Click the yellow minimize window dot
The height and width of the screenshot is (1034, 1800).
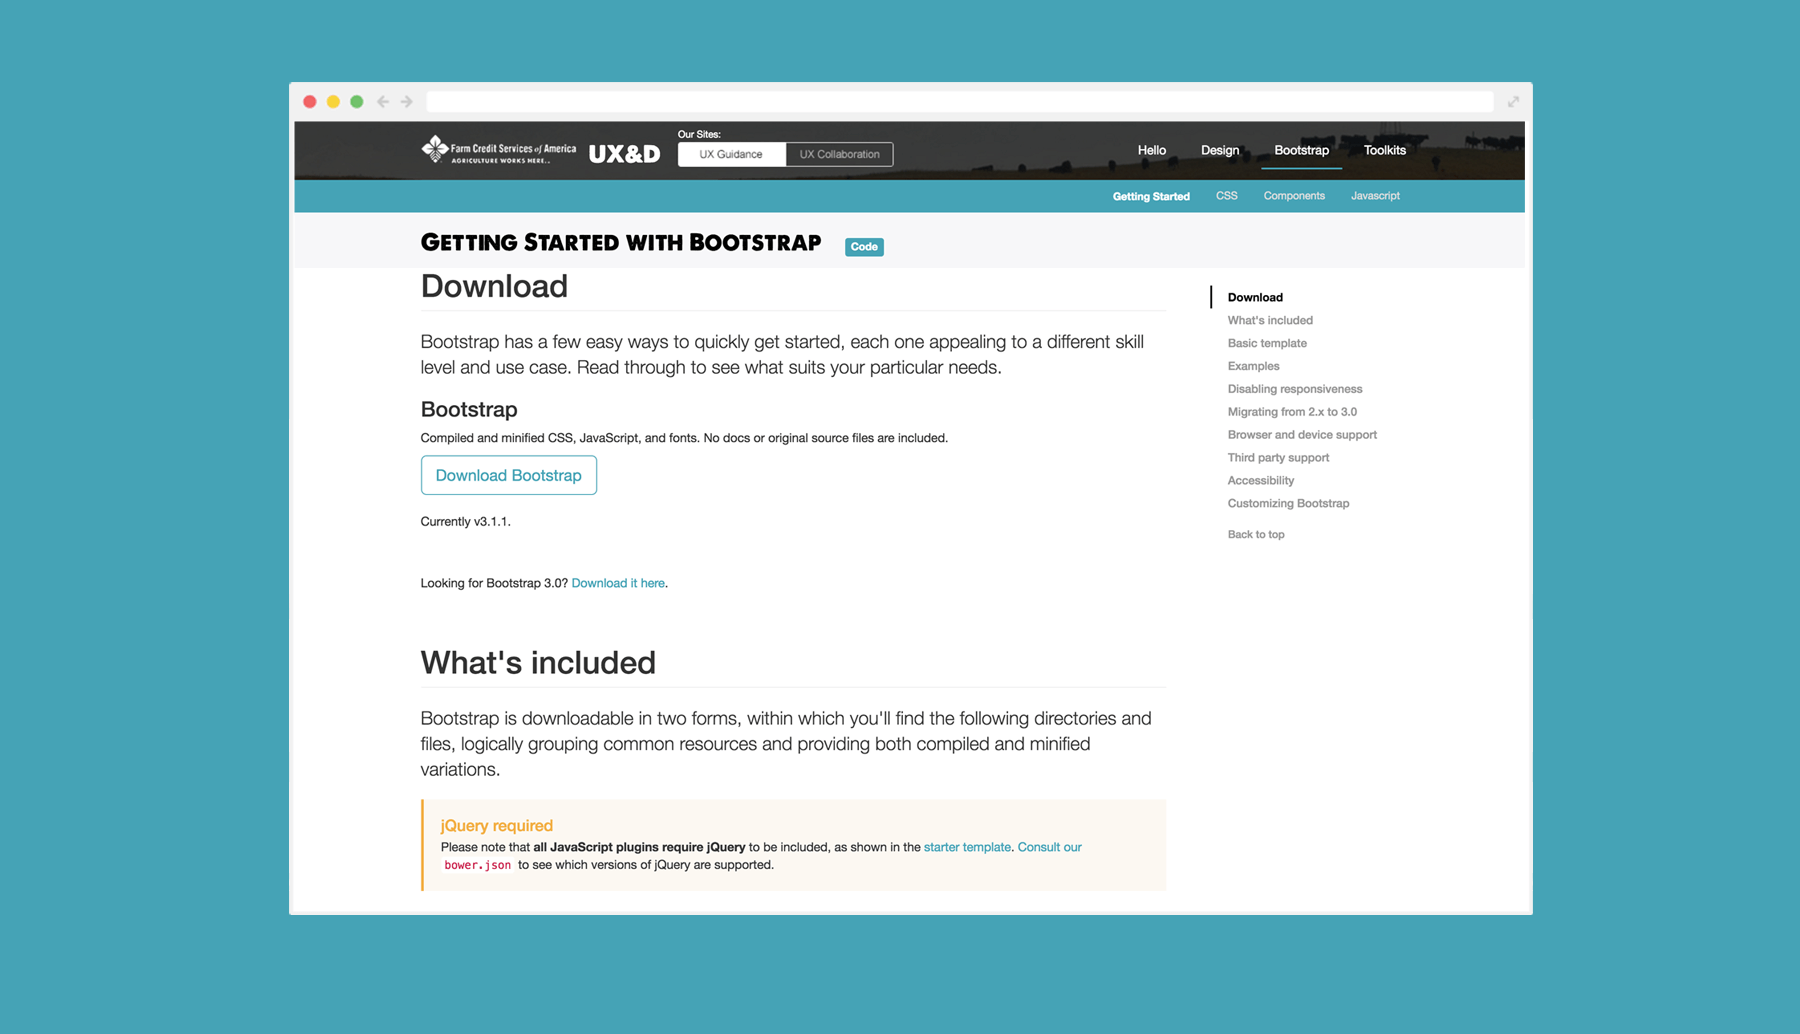click(x=333, y=102)
